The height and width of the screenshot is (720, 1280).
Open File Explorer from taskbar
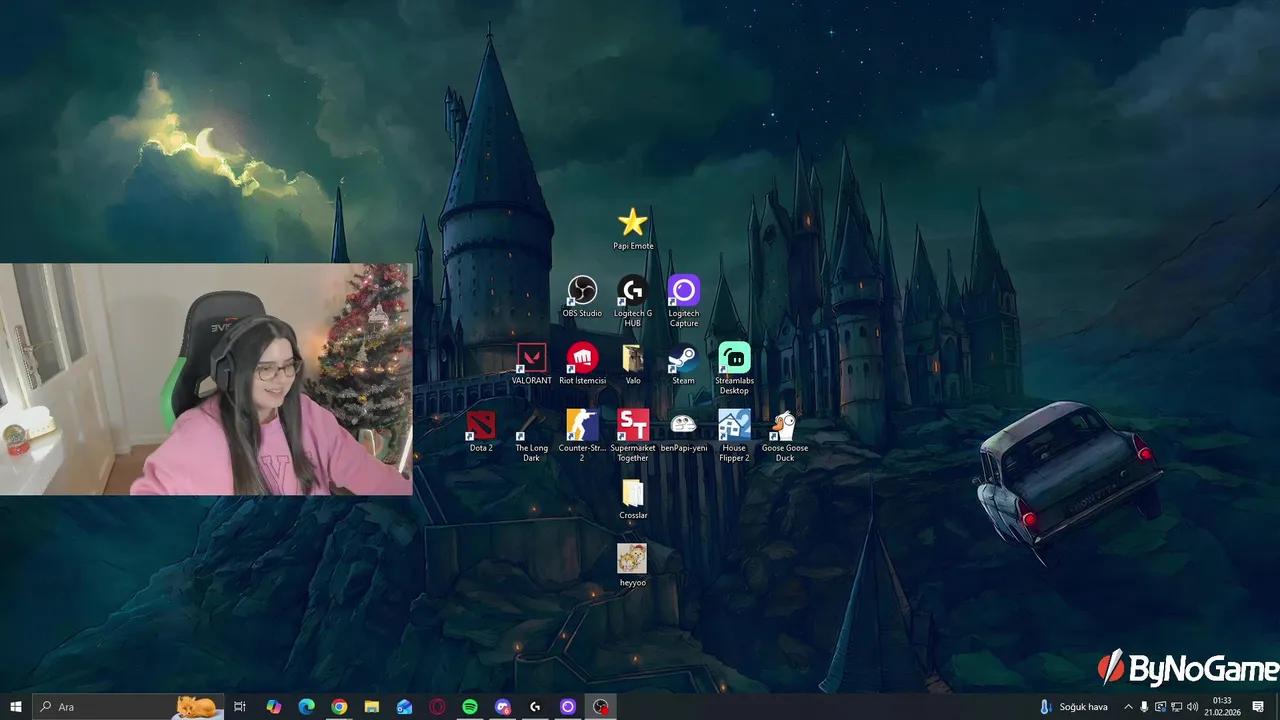click(x=372, y=707)
